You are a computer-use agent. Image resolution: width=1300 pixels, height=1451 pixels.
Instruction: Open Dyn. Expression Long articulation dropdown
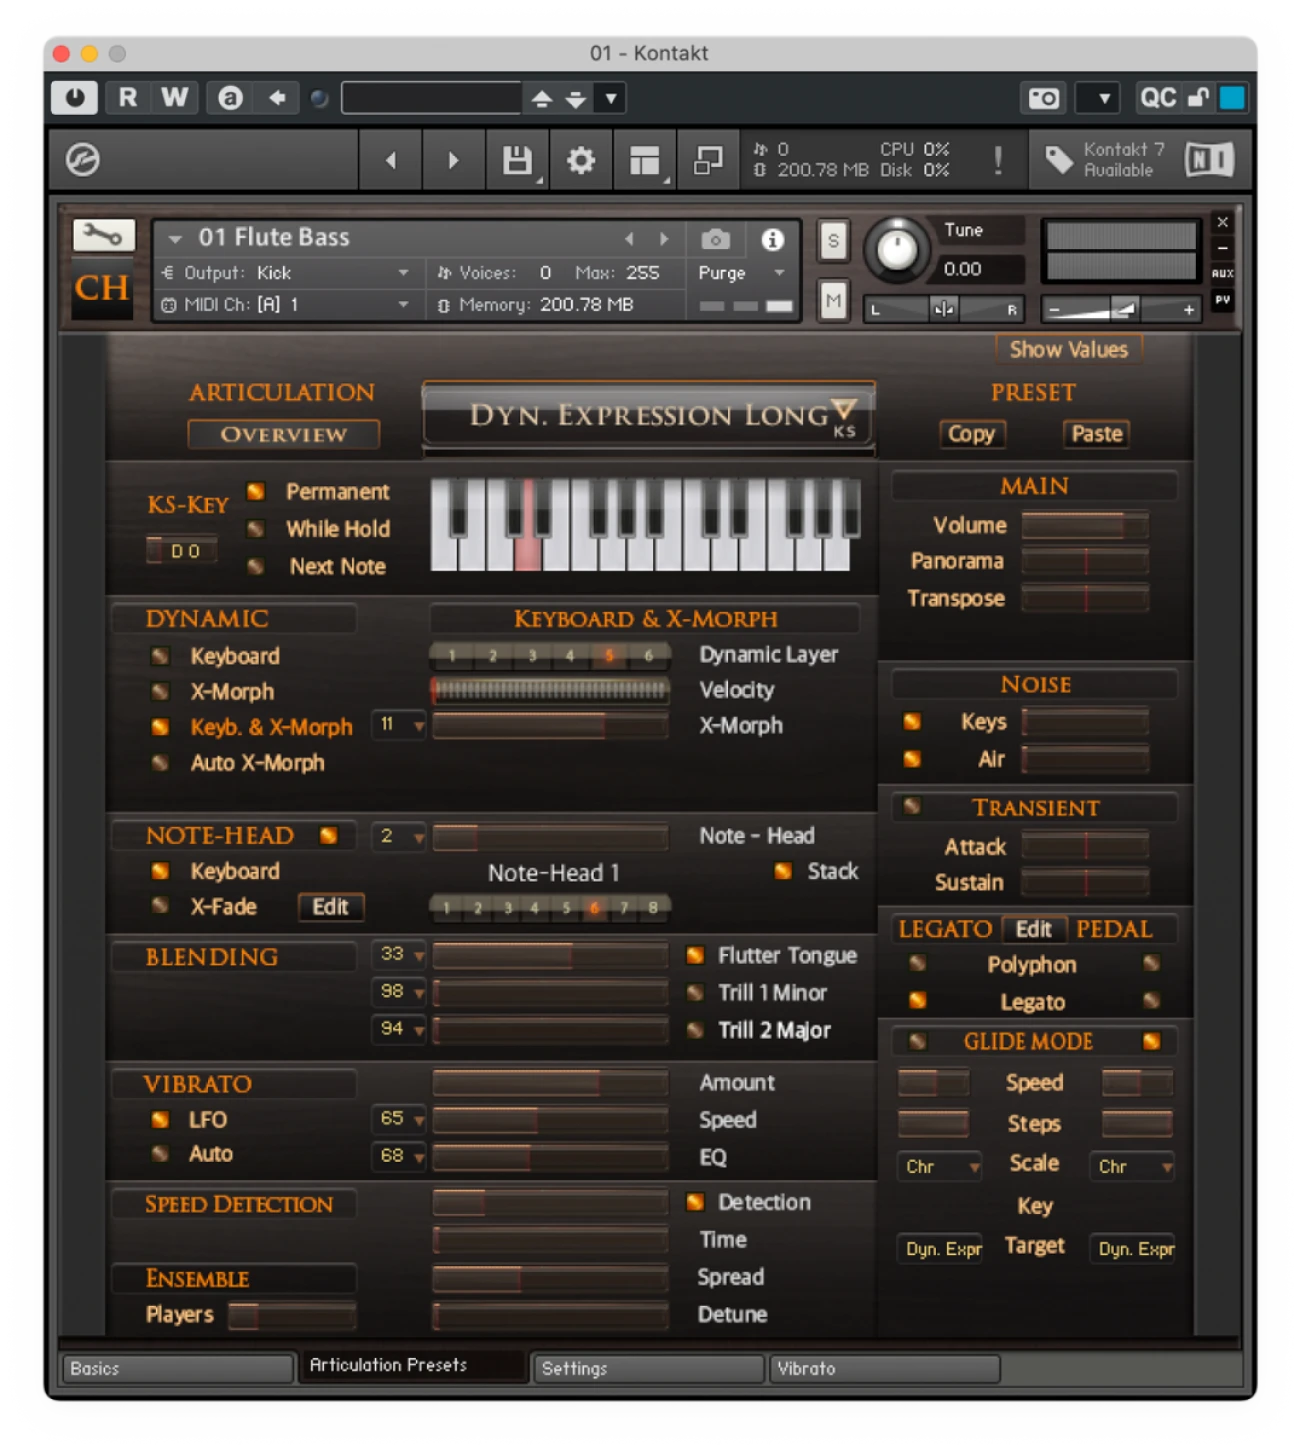[844, 409]
